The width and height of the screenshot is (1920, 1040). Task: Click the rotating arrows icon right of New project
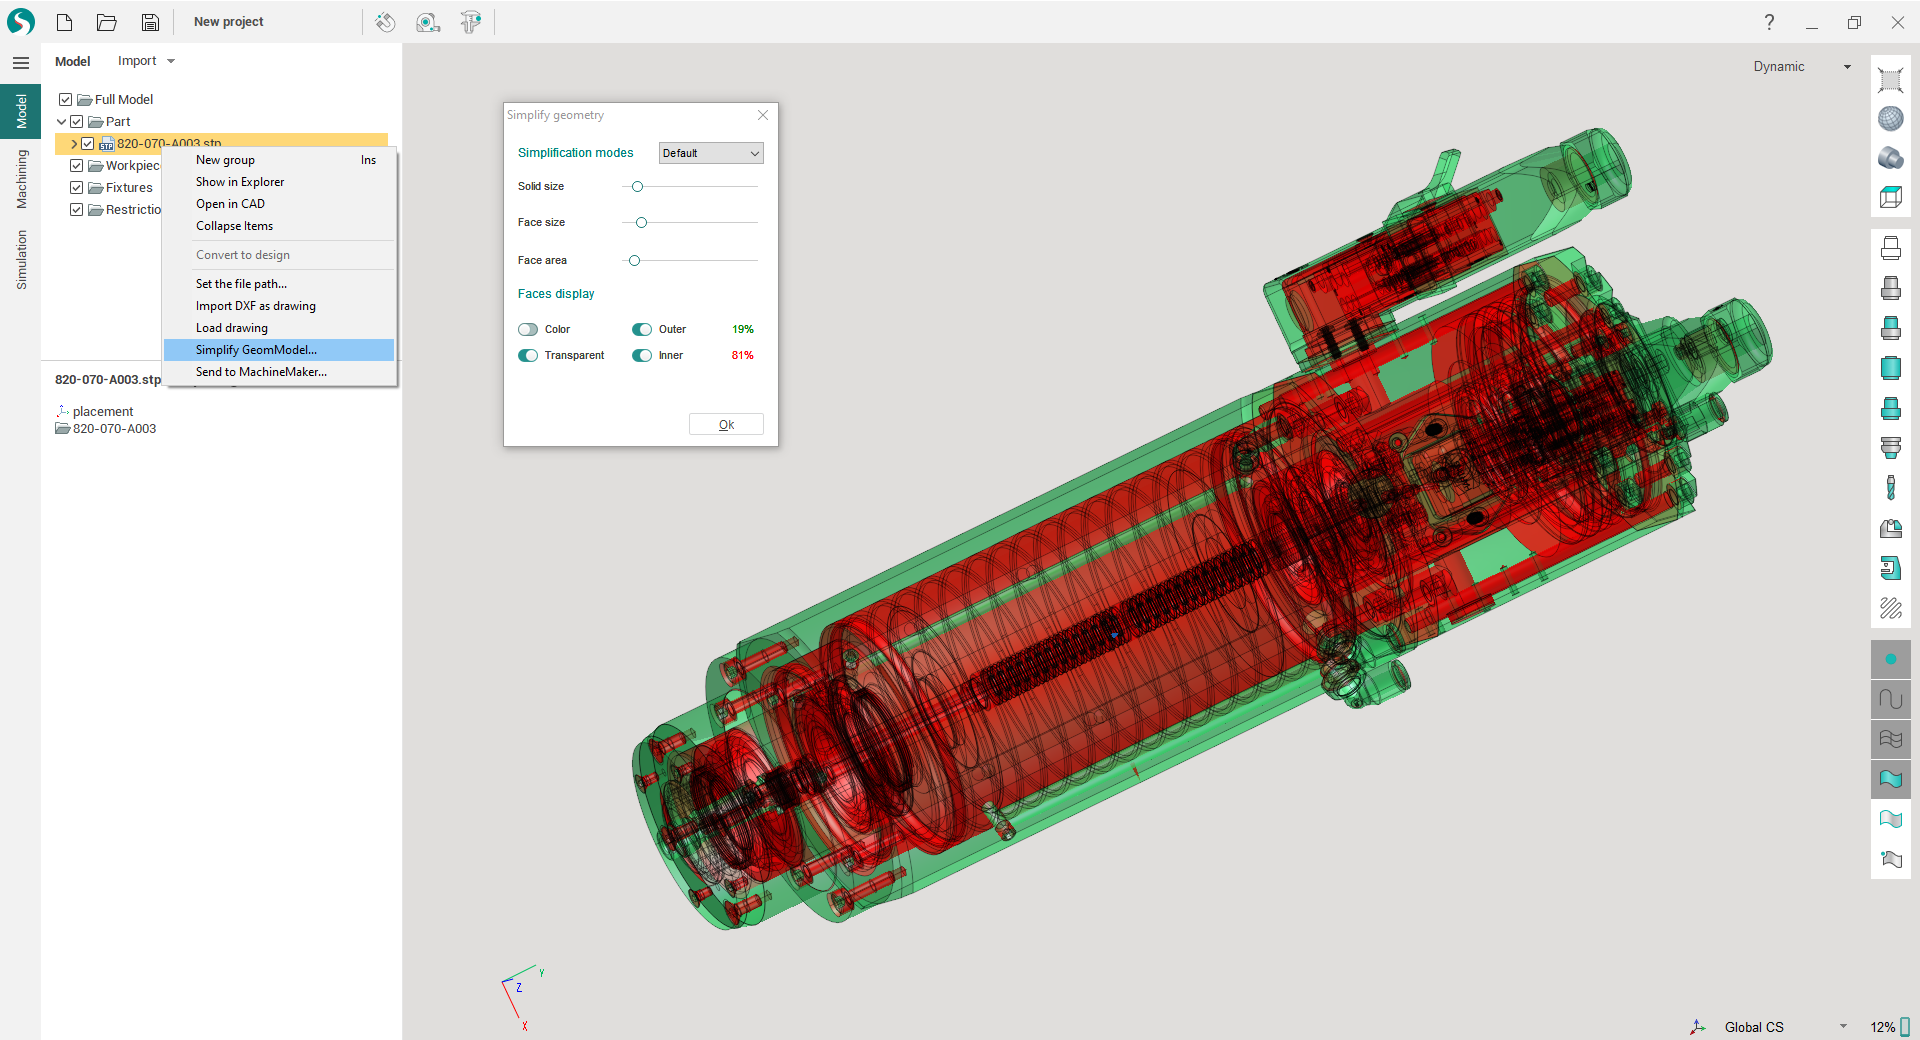[x=386, y=22]
